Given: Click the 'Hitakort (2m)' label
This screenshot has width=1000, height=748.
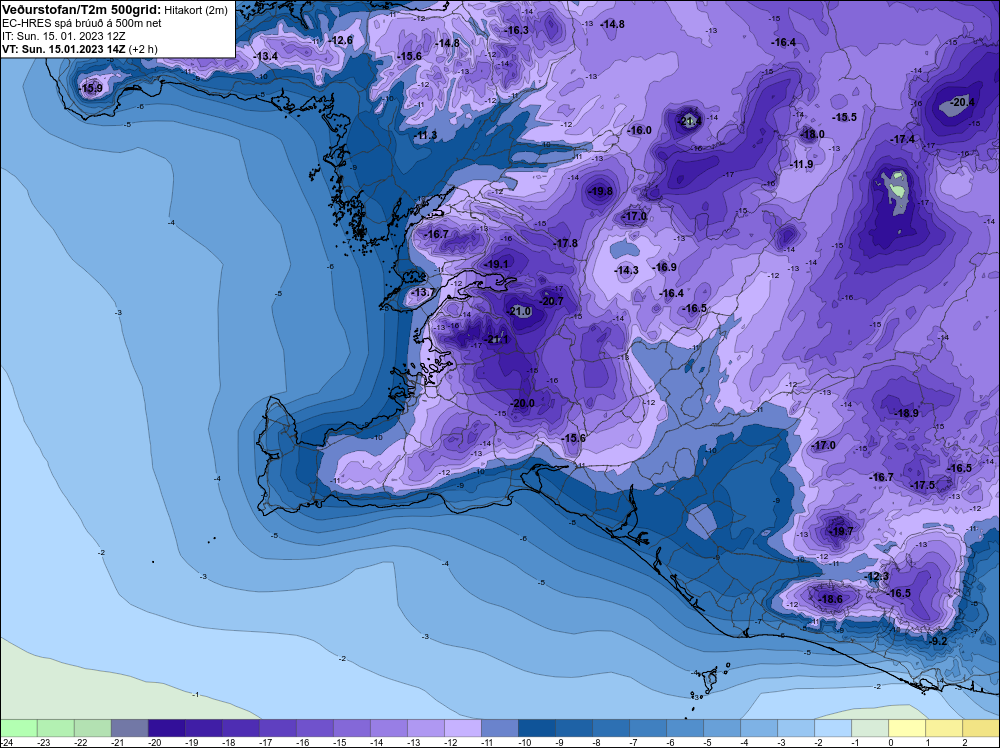Looking at the screenshot, I should coord(196,10).
